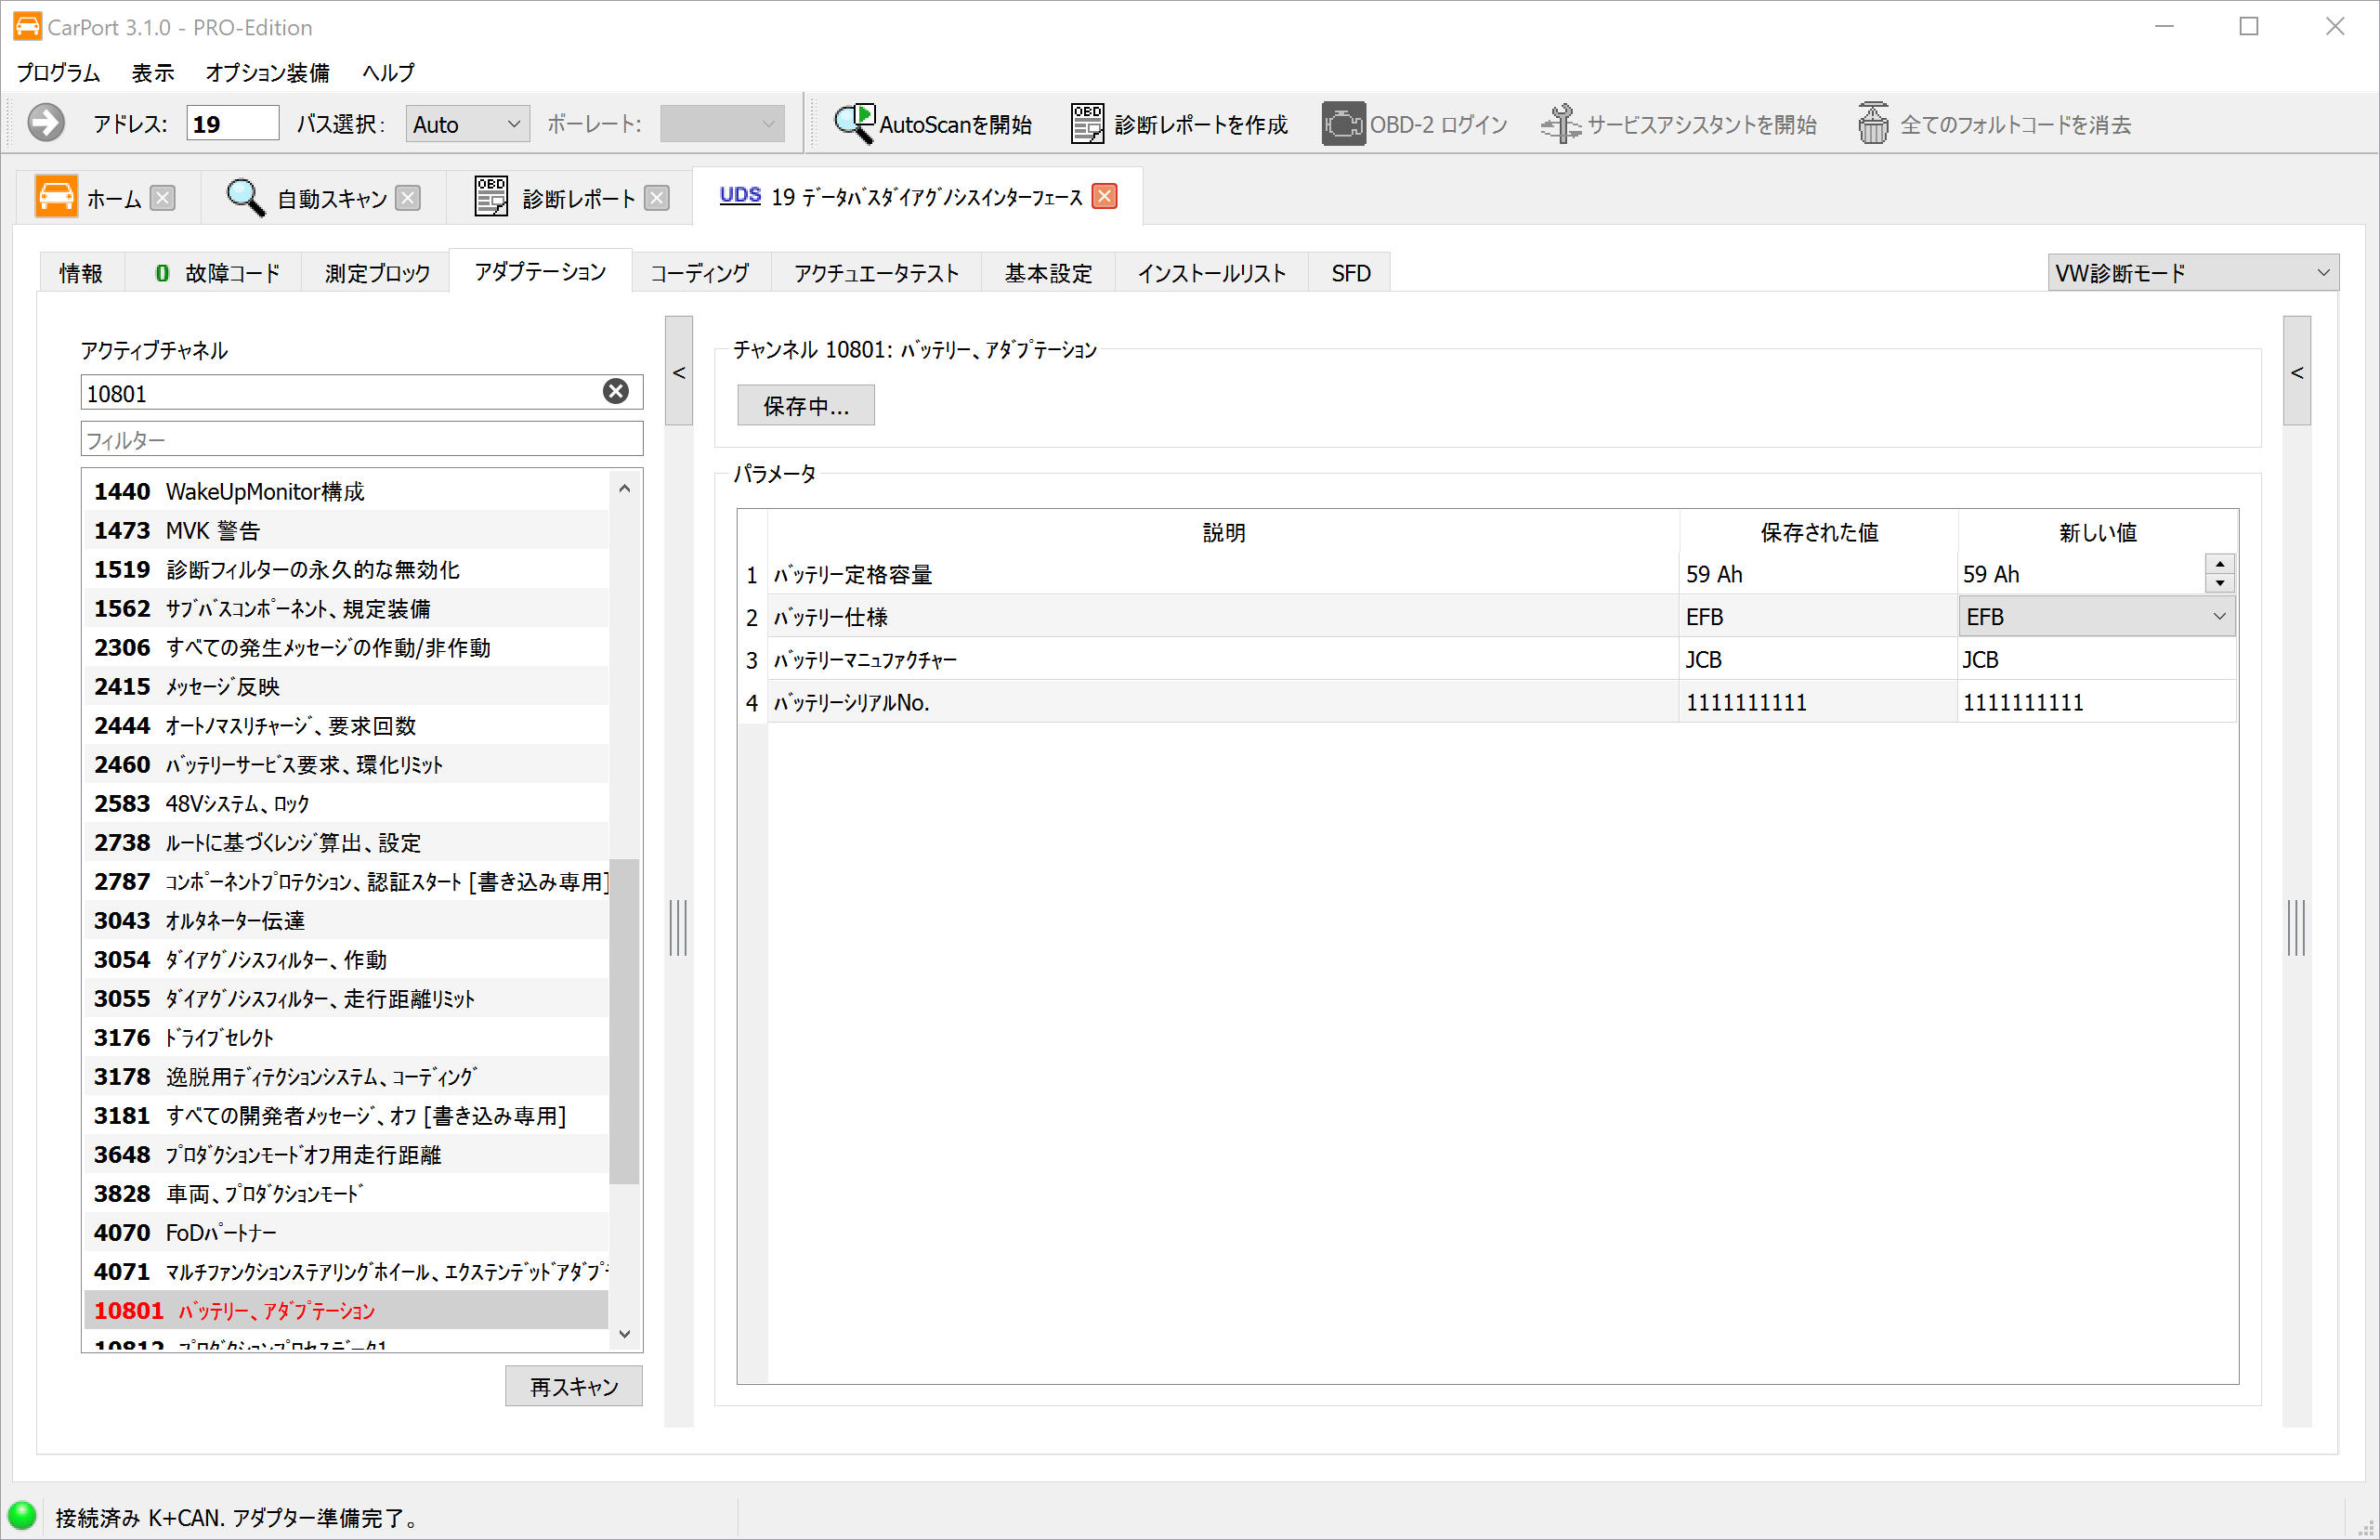Switch to the コーディング tab
This screenshot has height=1540, width=2380.
700,273
